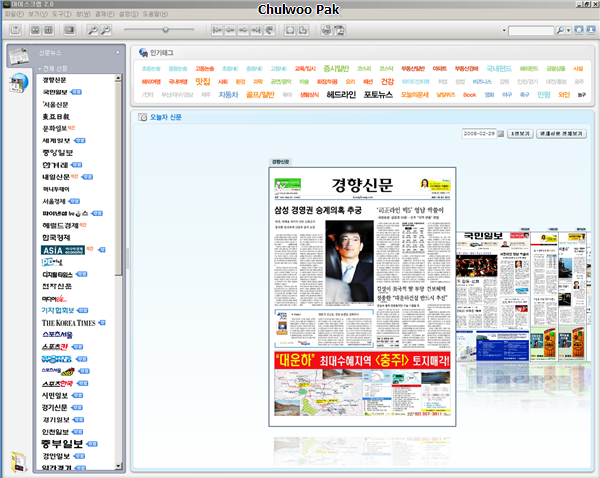Click the blue badge next to 세계일보

pyautogui.click(x=80, y=140)
